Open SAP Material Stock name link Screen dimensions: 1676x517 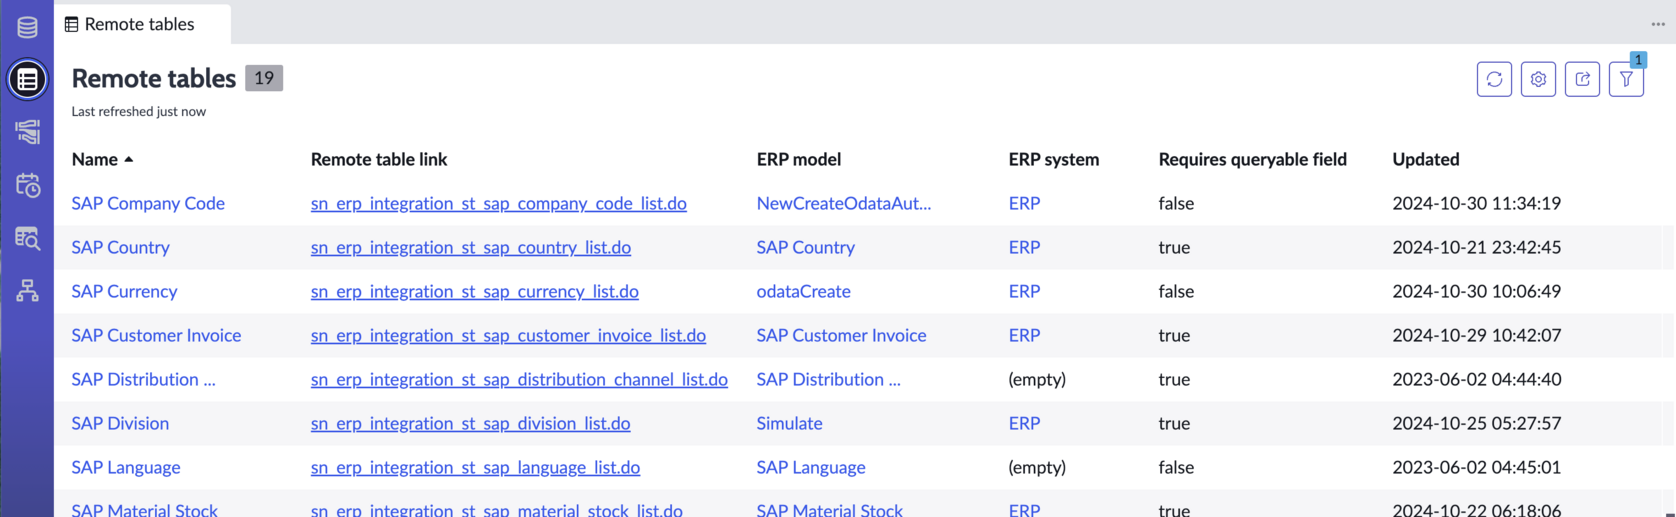(144, 509)
